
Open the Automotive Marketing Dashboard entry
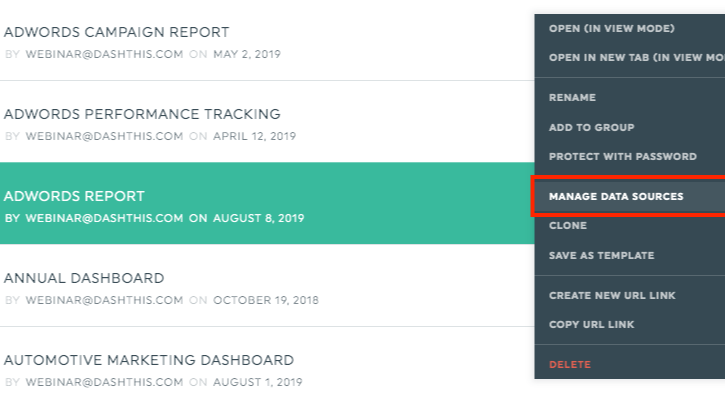[149, 360]
